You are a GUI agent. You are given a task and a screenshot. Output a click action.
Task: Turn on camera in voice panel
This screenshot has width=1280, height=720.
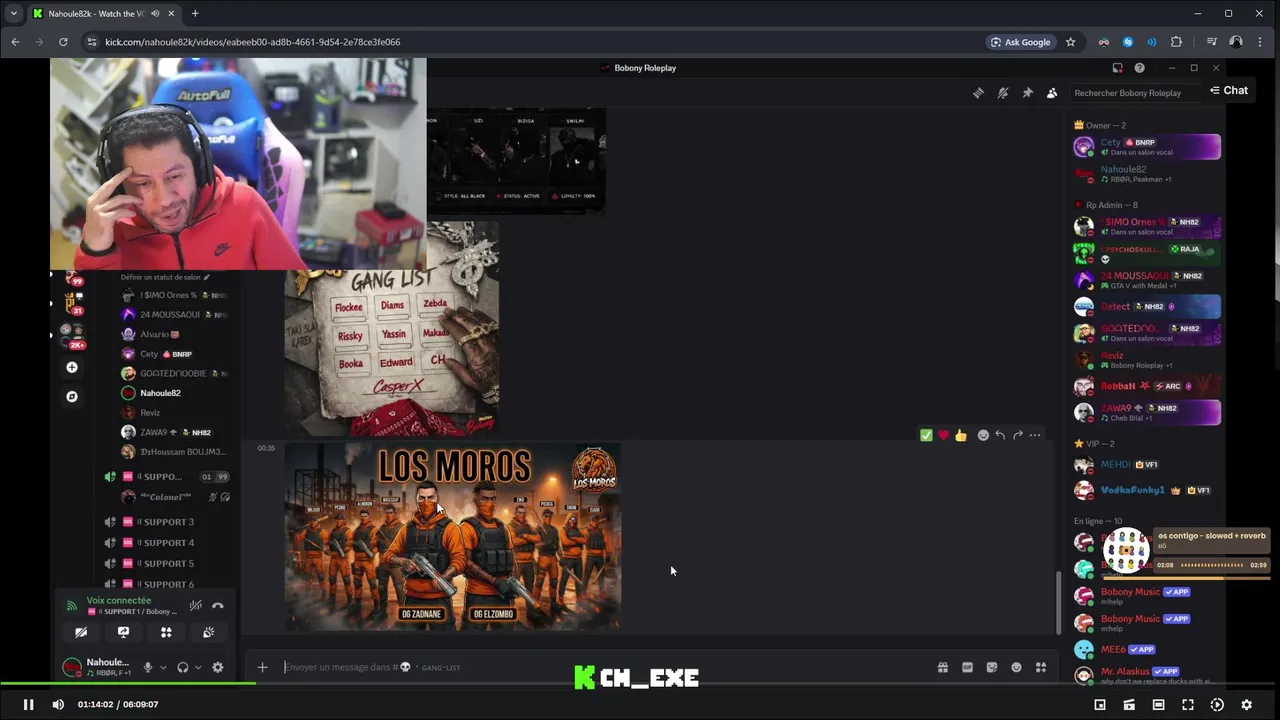pos(81,632)
